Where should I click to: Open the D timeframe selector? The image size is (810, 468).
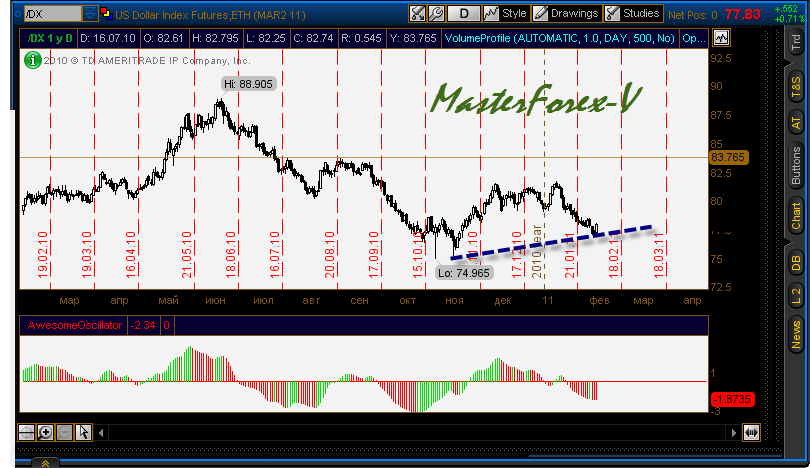pyautogui.click(x=463, y=13)
